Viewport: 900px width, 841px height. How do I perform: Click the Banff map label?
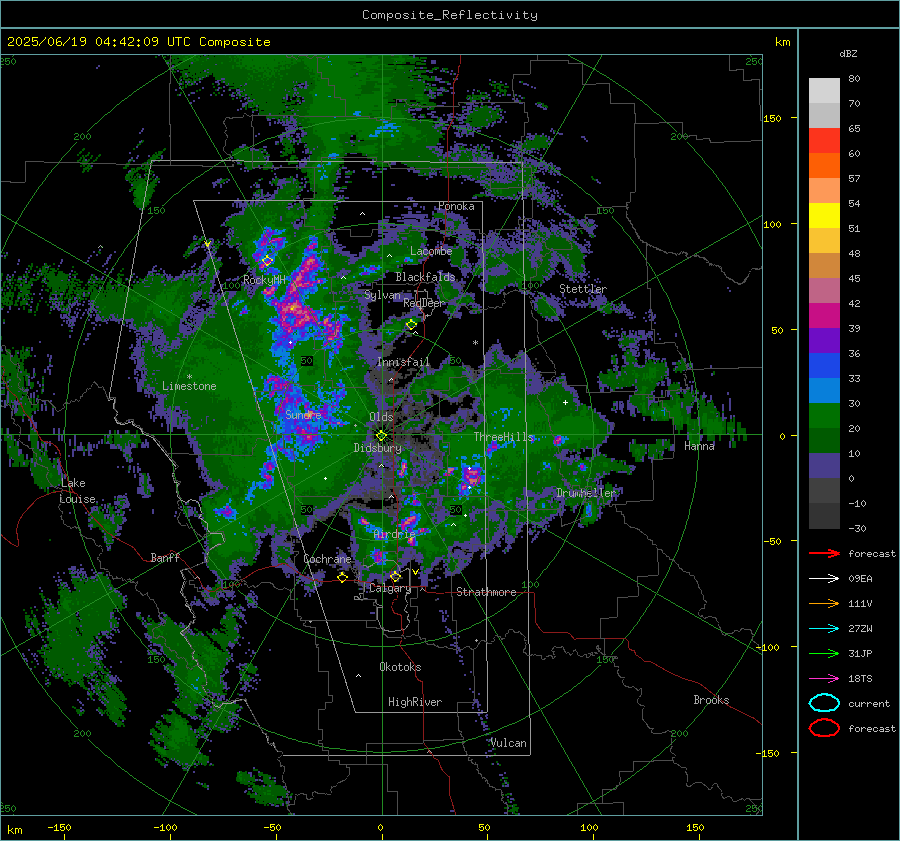[x=165, y=557]
